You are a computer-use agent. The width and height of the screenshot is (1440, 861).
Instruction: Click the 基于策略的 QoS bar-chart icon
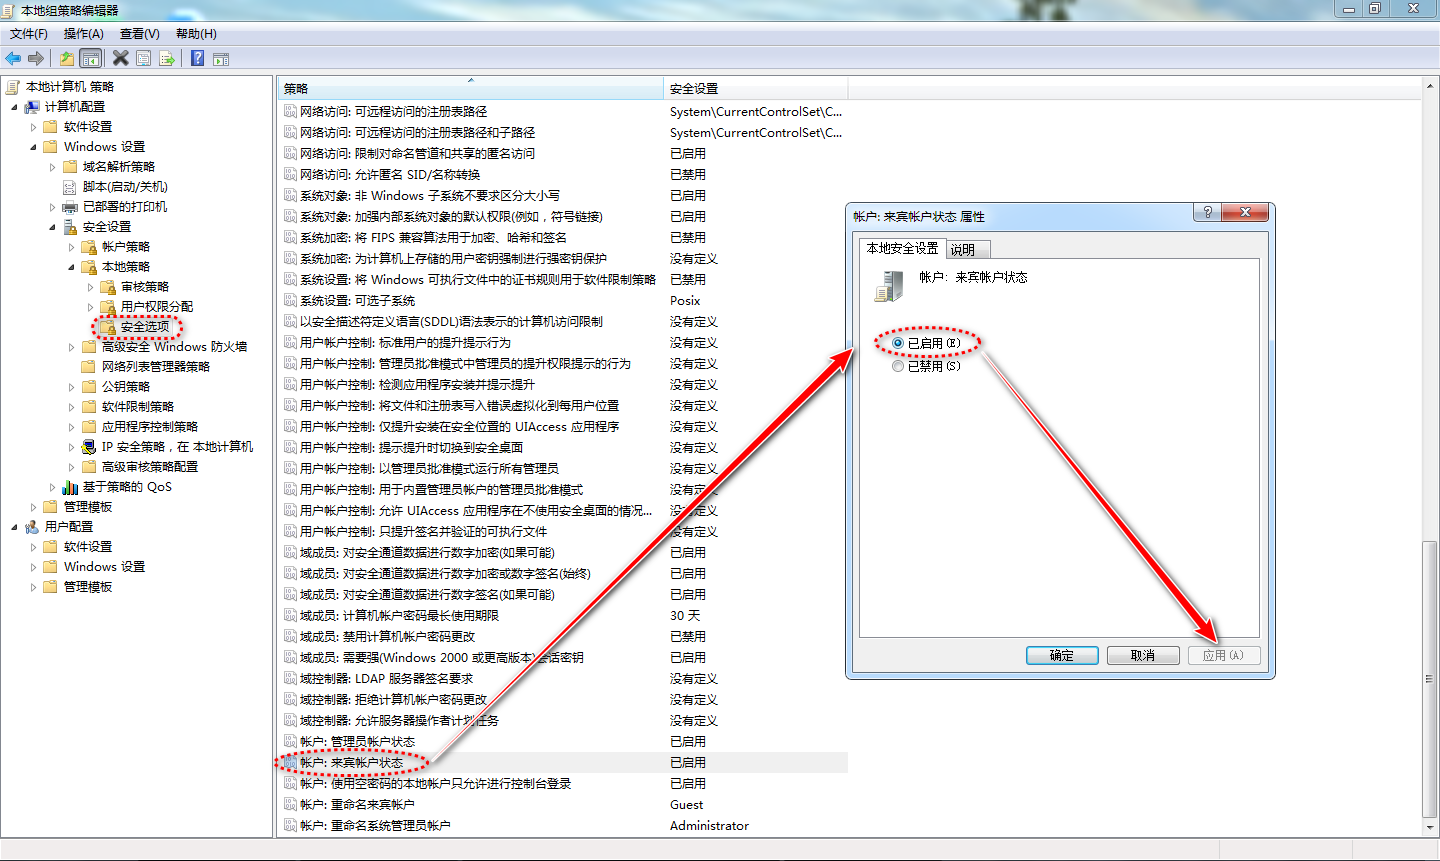tap(70, 487)
